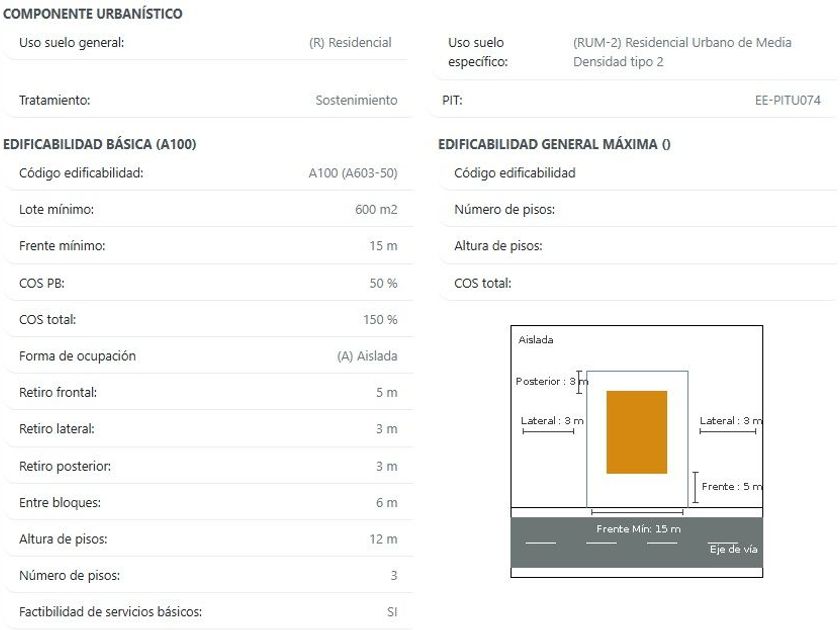Click the COS PB 50 % row

click(x=208, y=283)
